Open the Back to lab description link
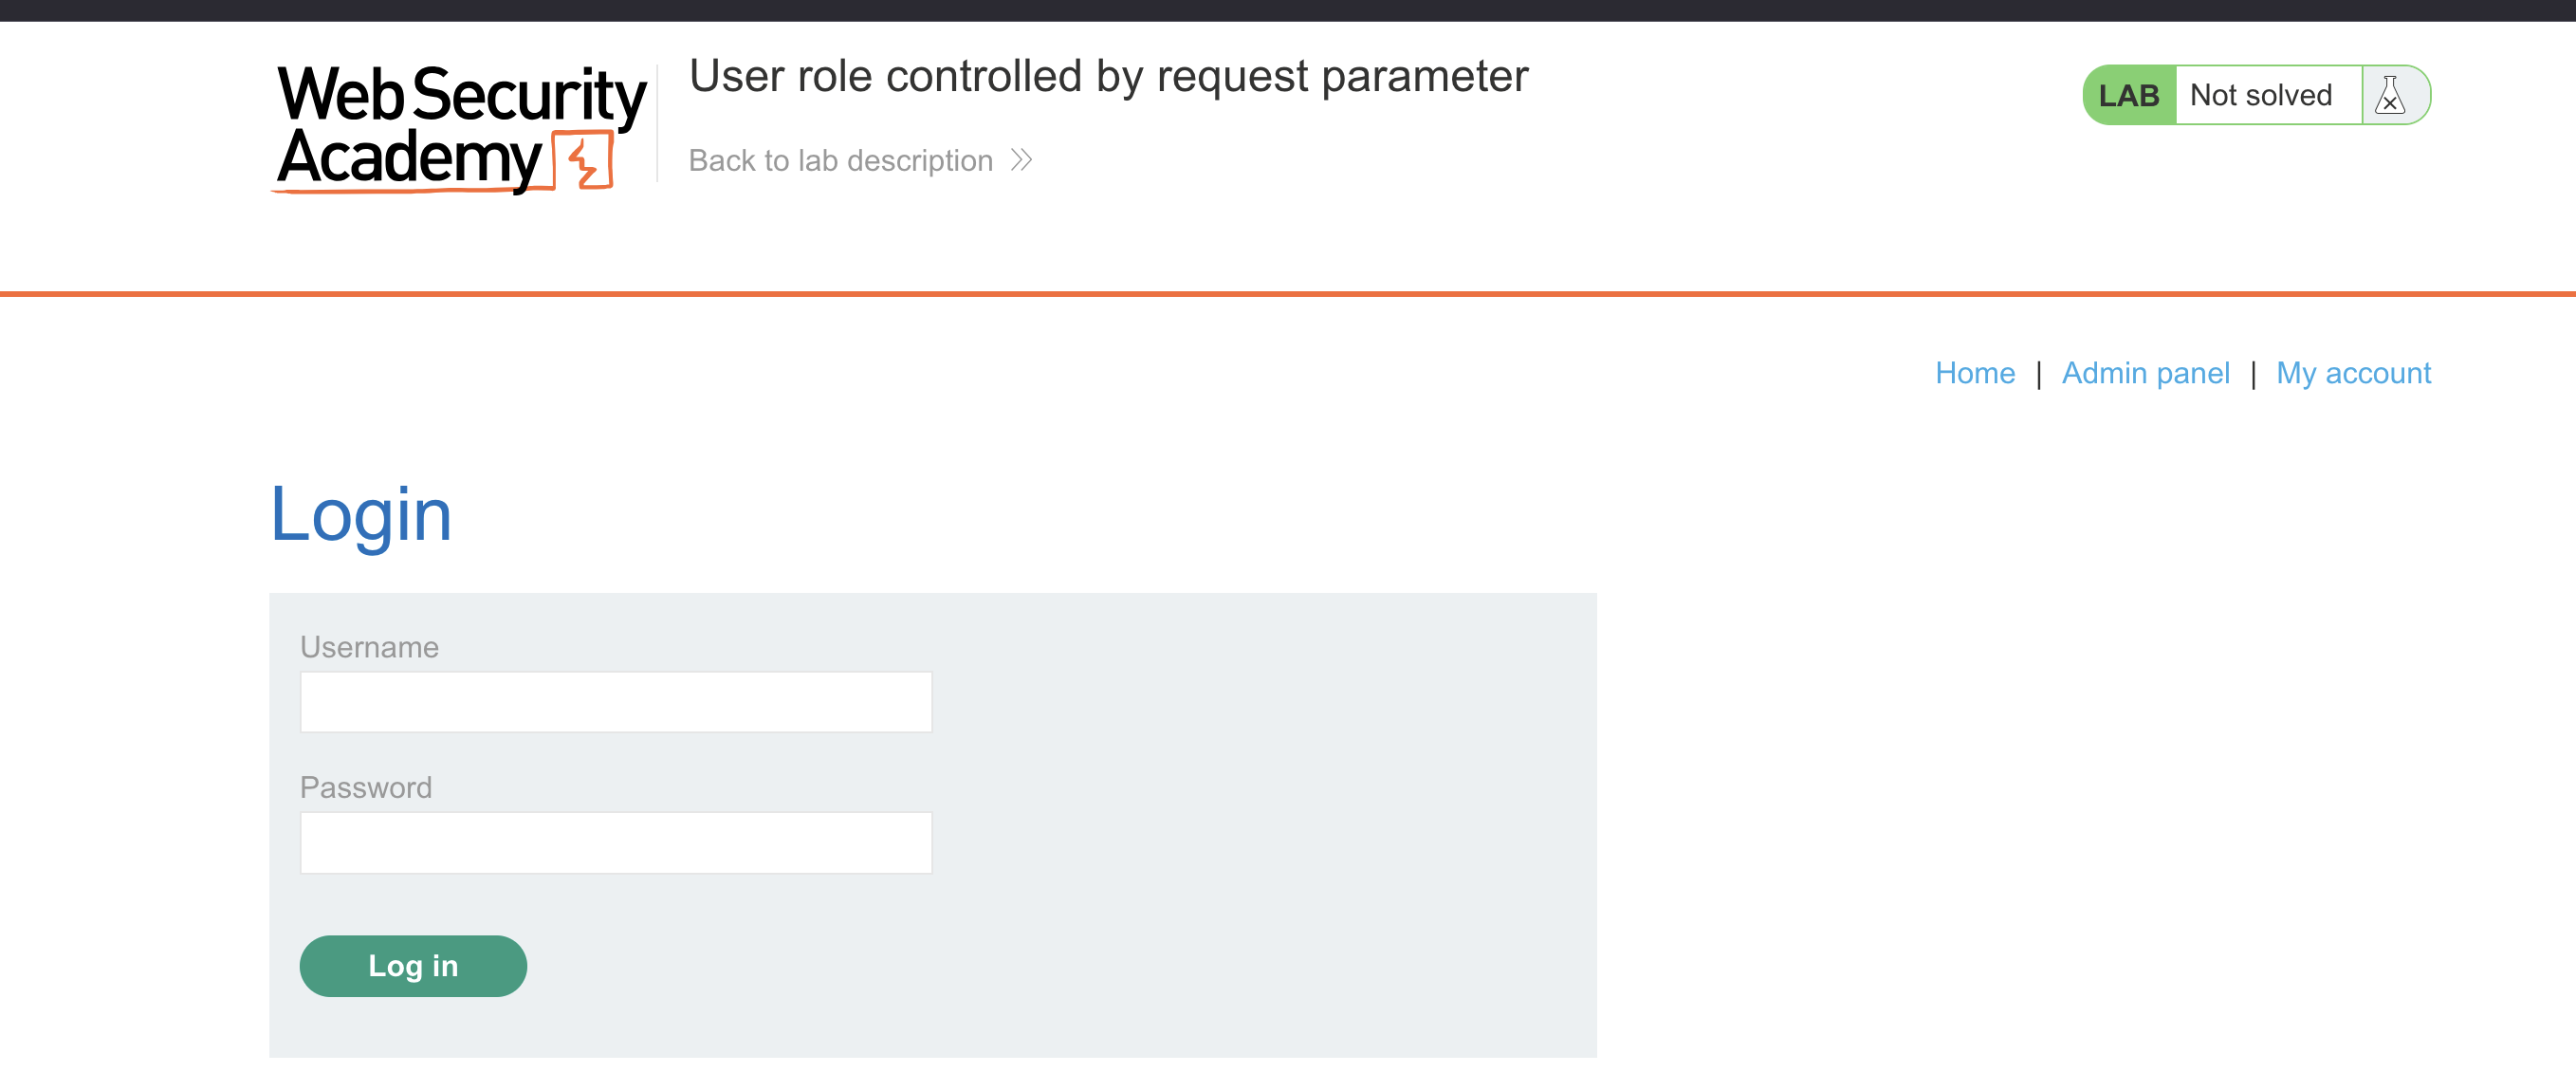 [x=840, y=160]
